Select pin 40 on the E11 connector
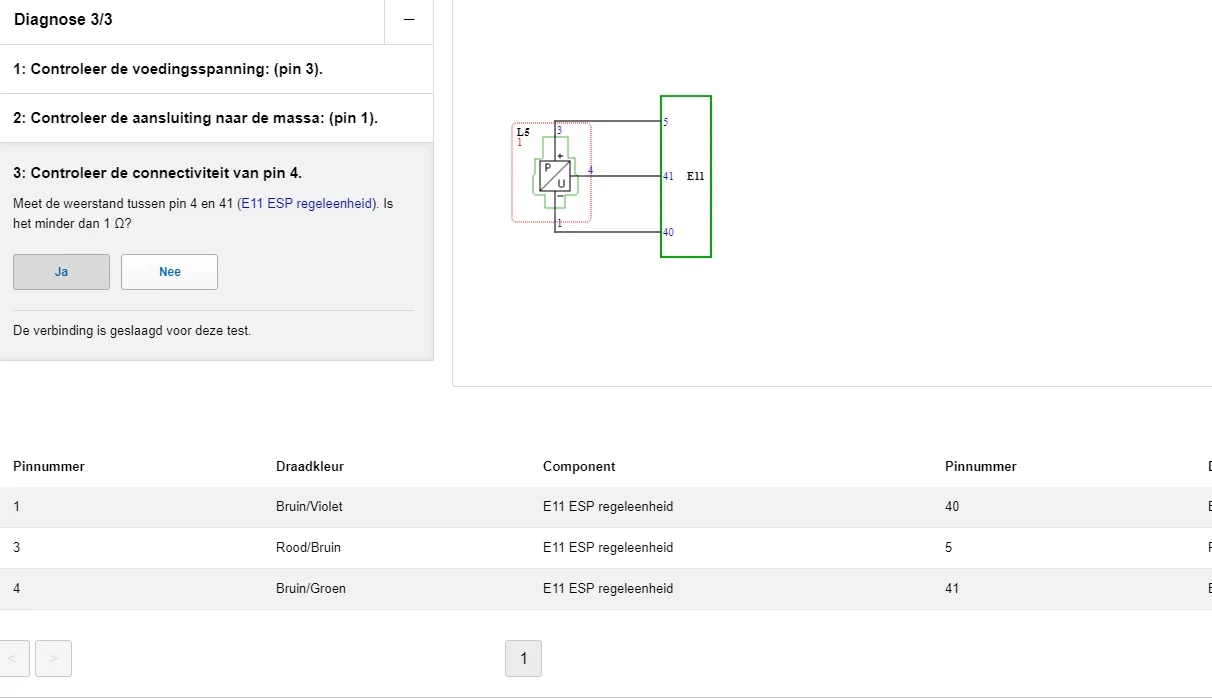The image size is (1212, 698). click(668, 233)
